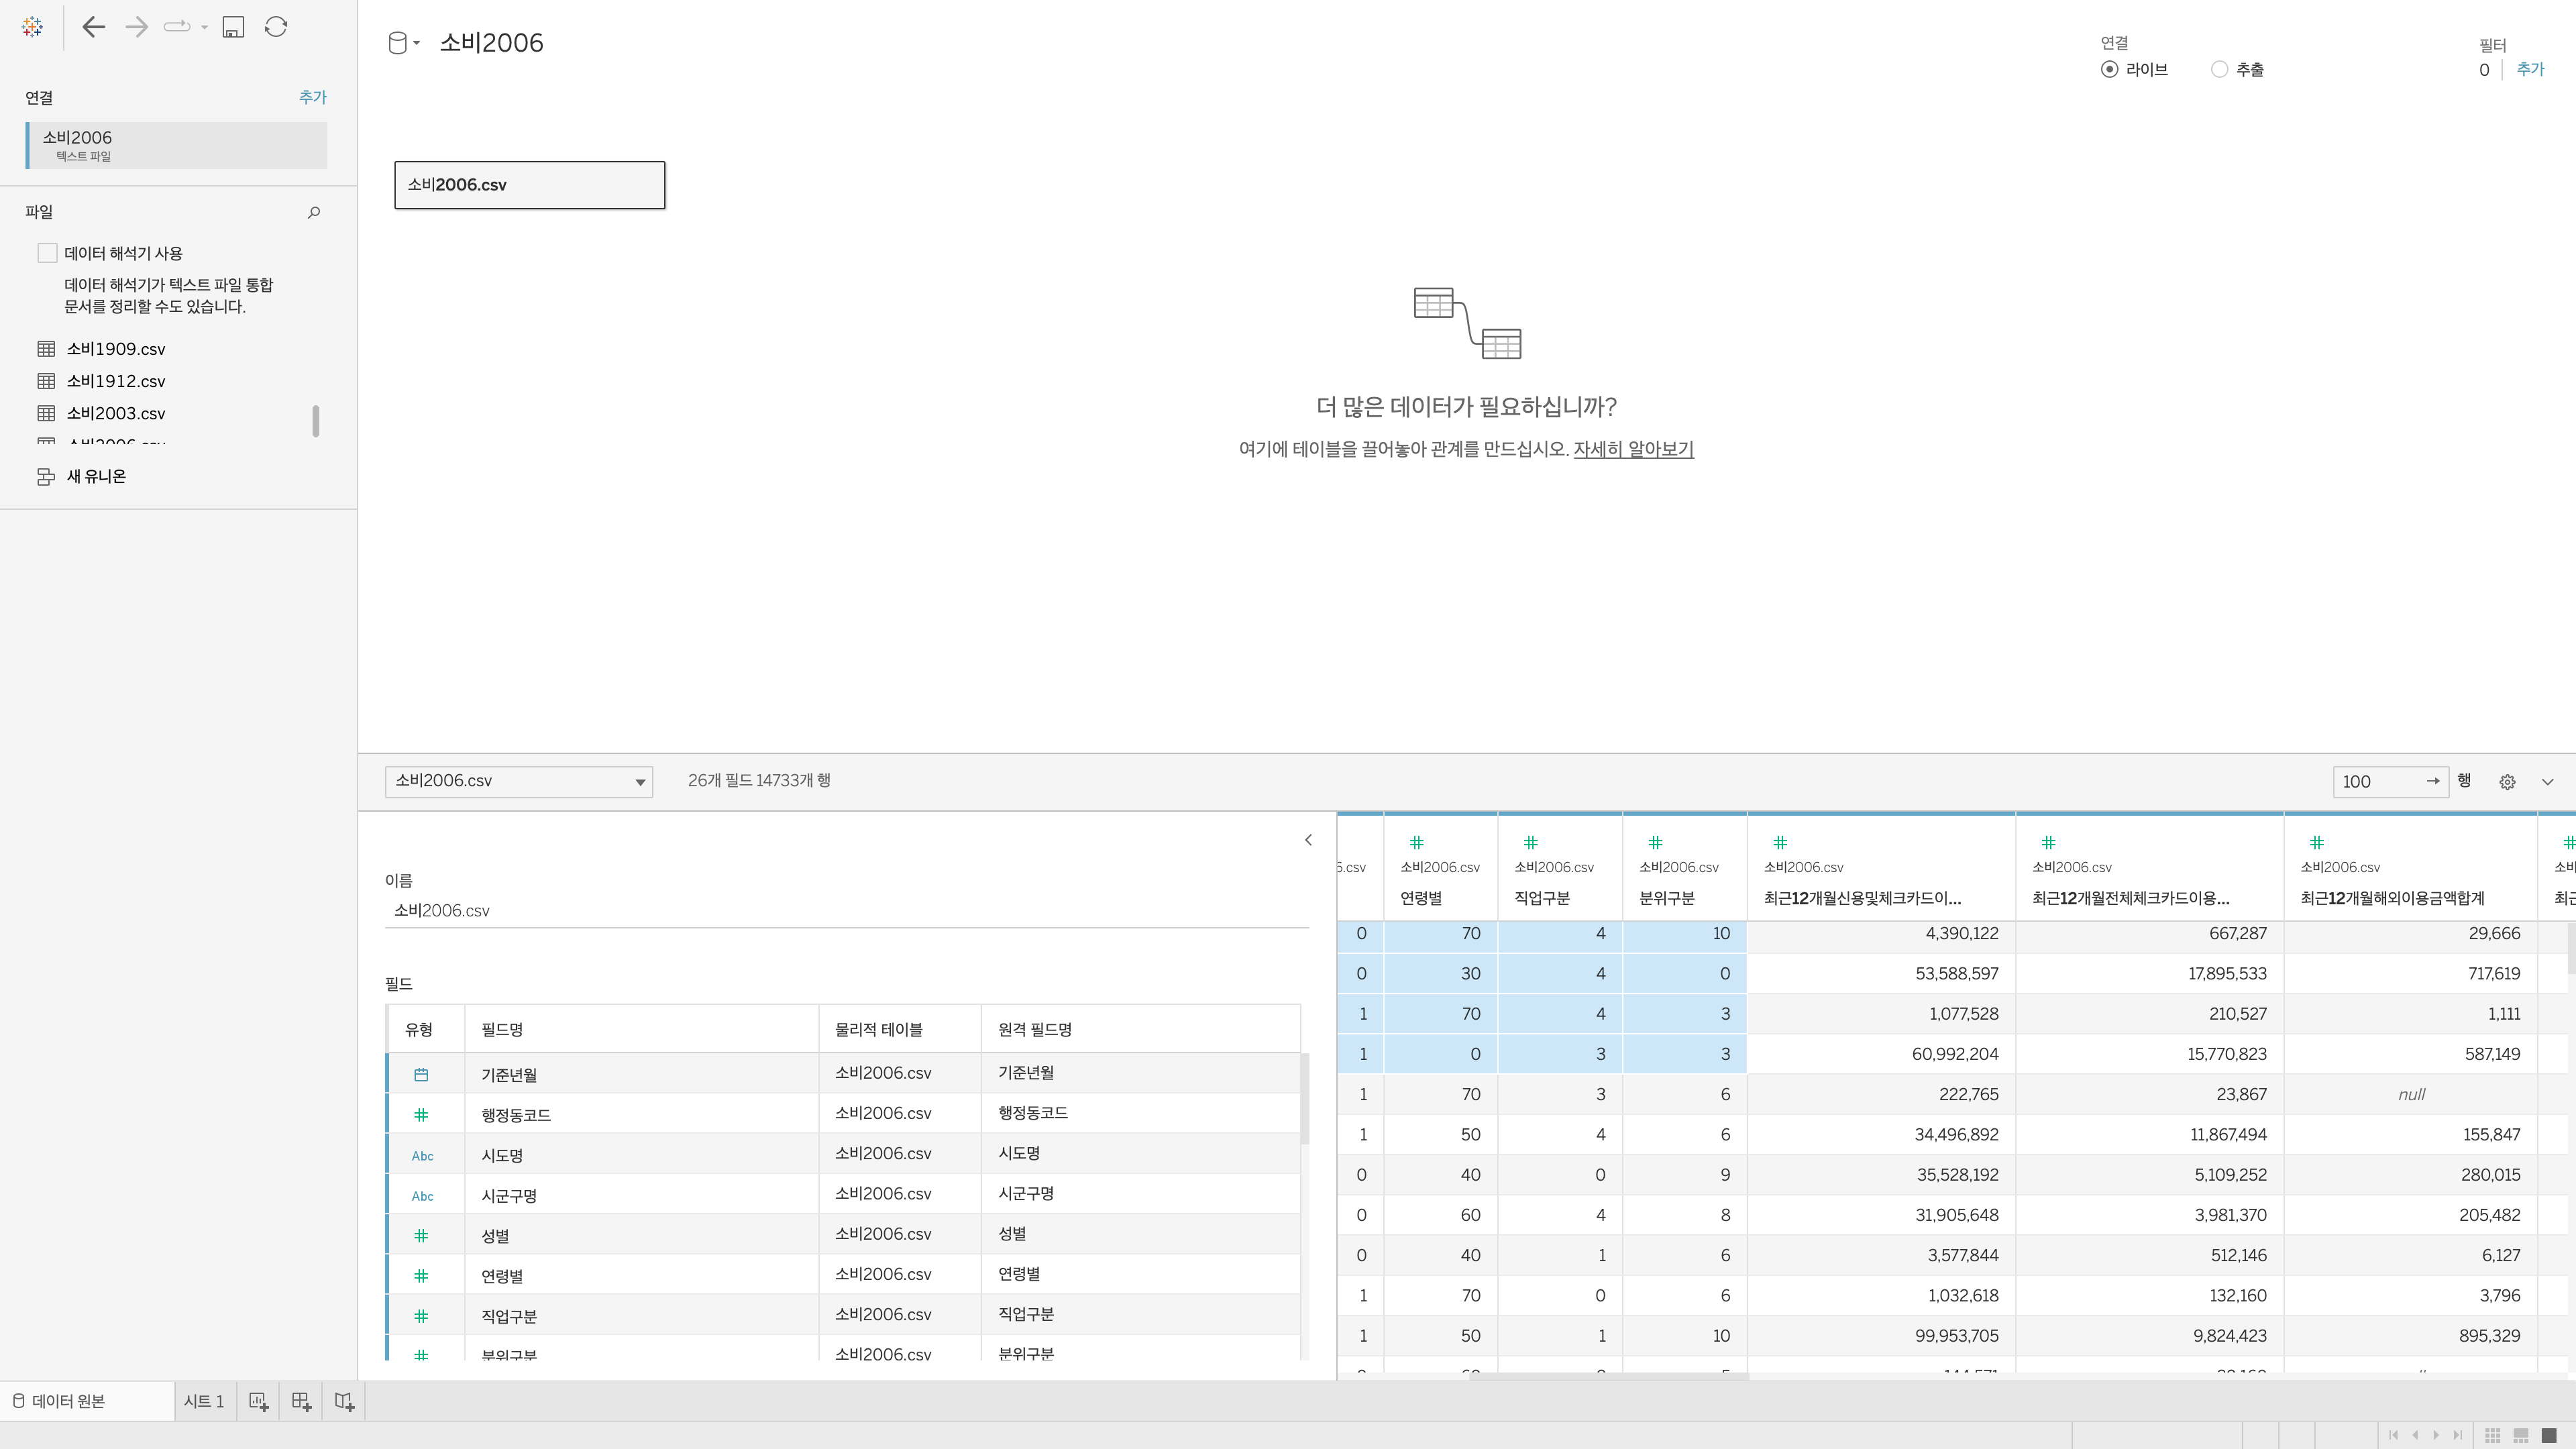The width and height of the screenshot is (2576, 1449).
Task: Collapse the table details pane chevron
Action: (1308, 840)
